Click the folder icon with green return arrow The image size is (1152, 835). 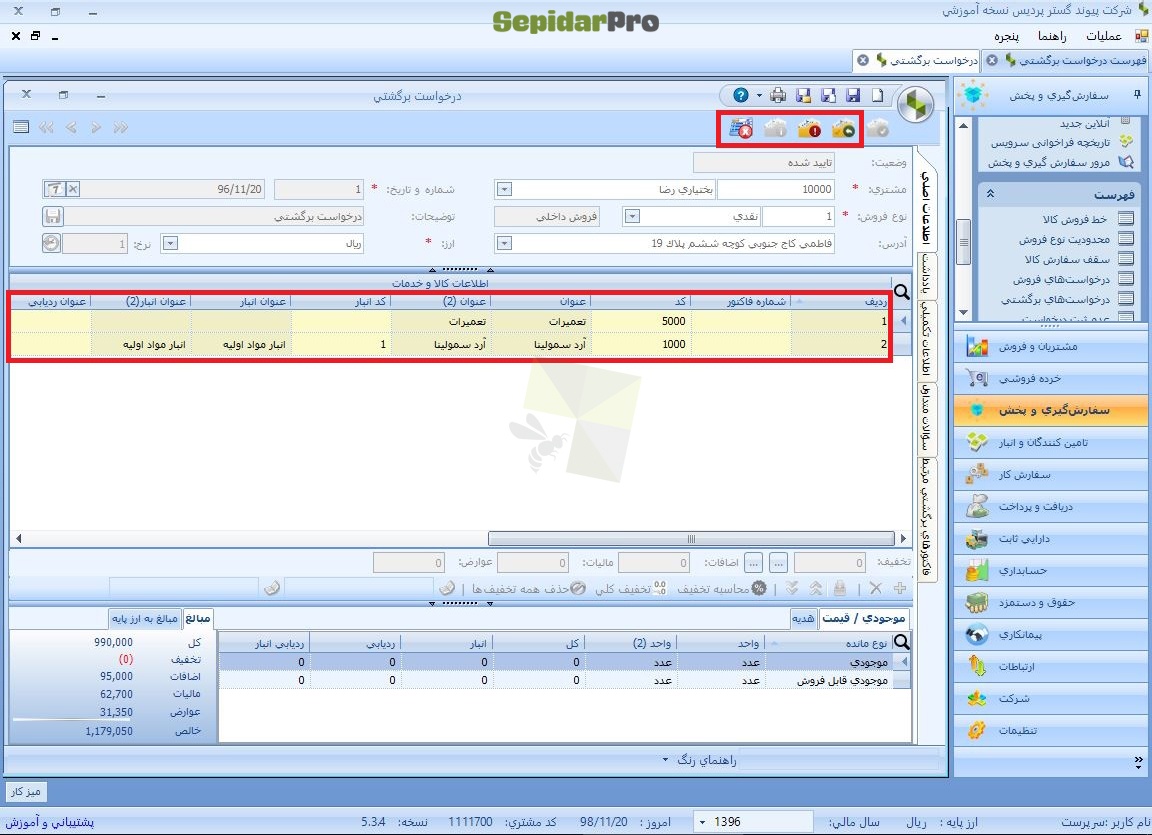[x=843, y=129]
